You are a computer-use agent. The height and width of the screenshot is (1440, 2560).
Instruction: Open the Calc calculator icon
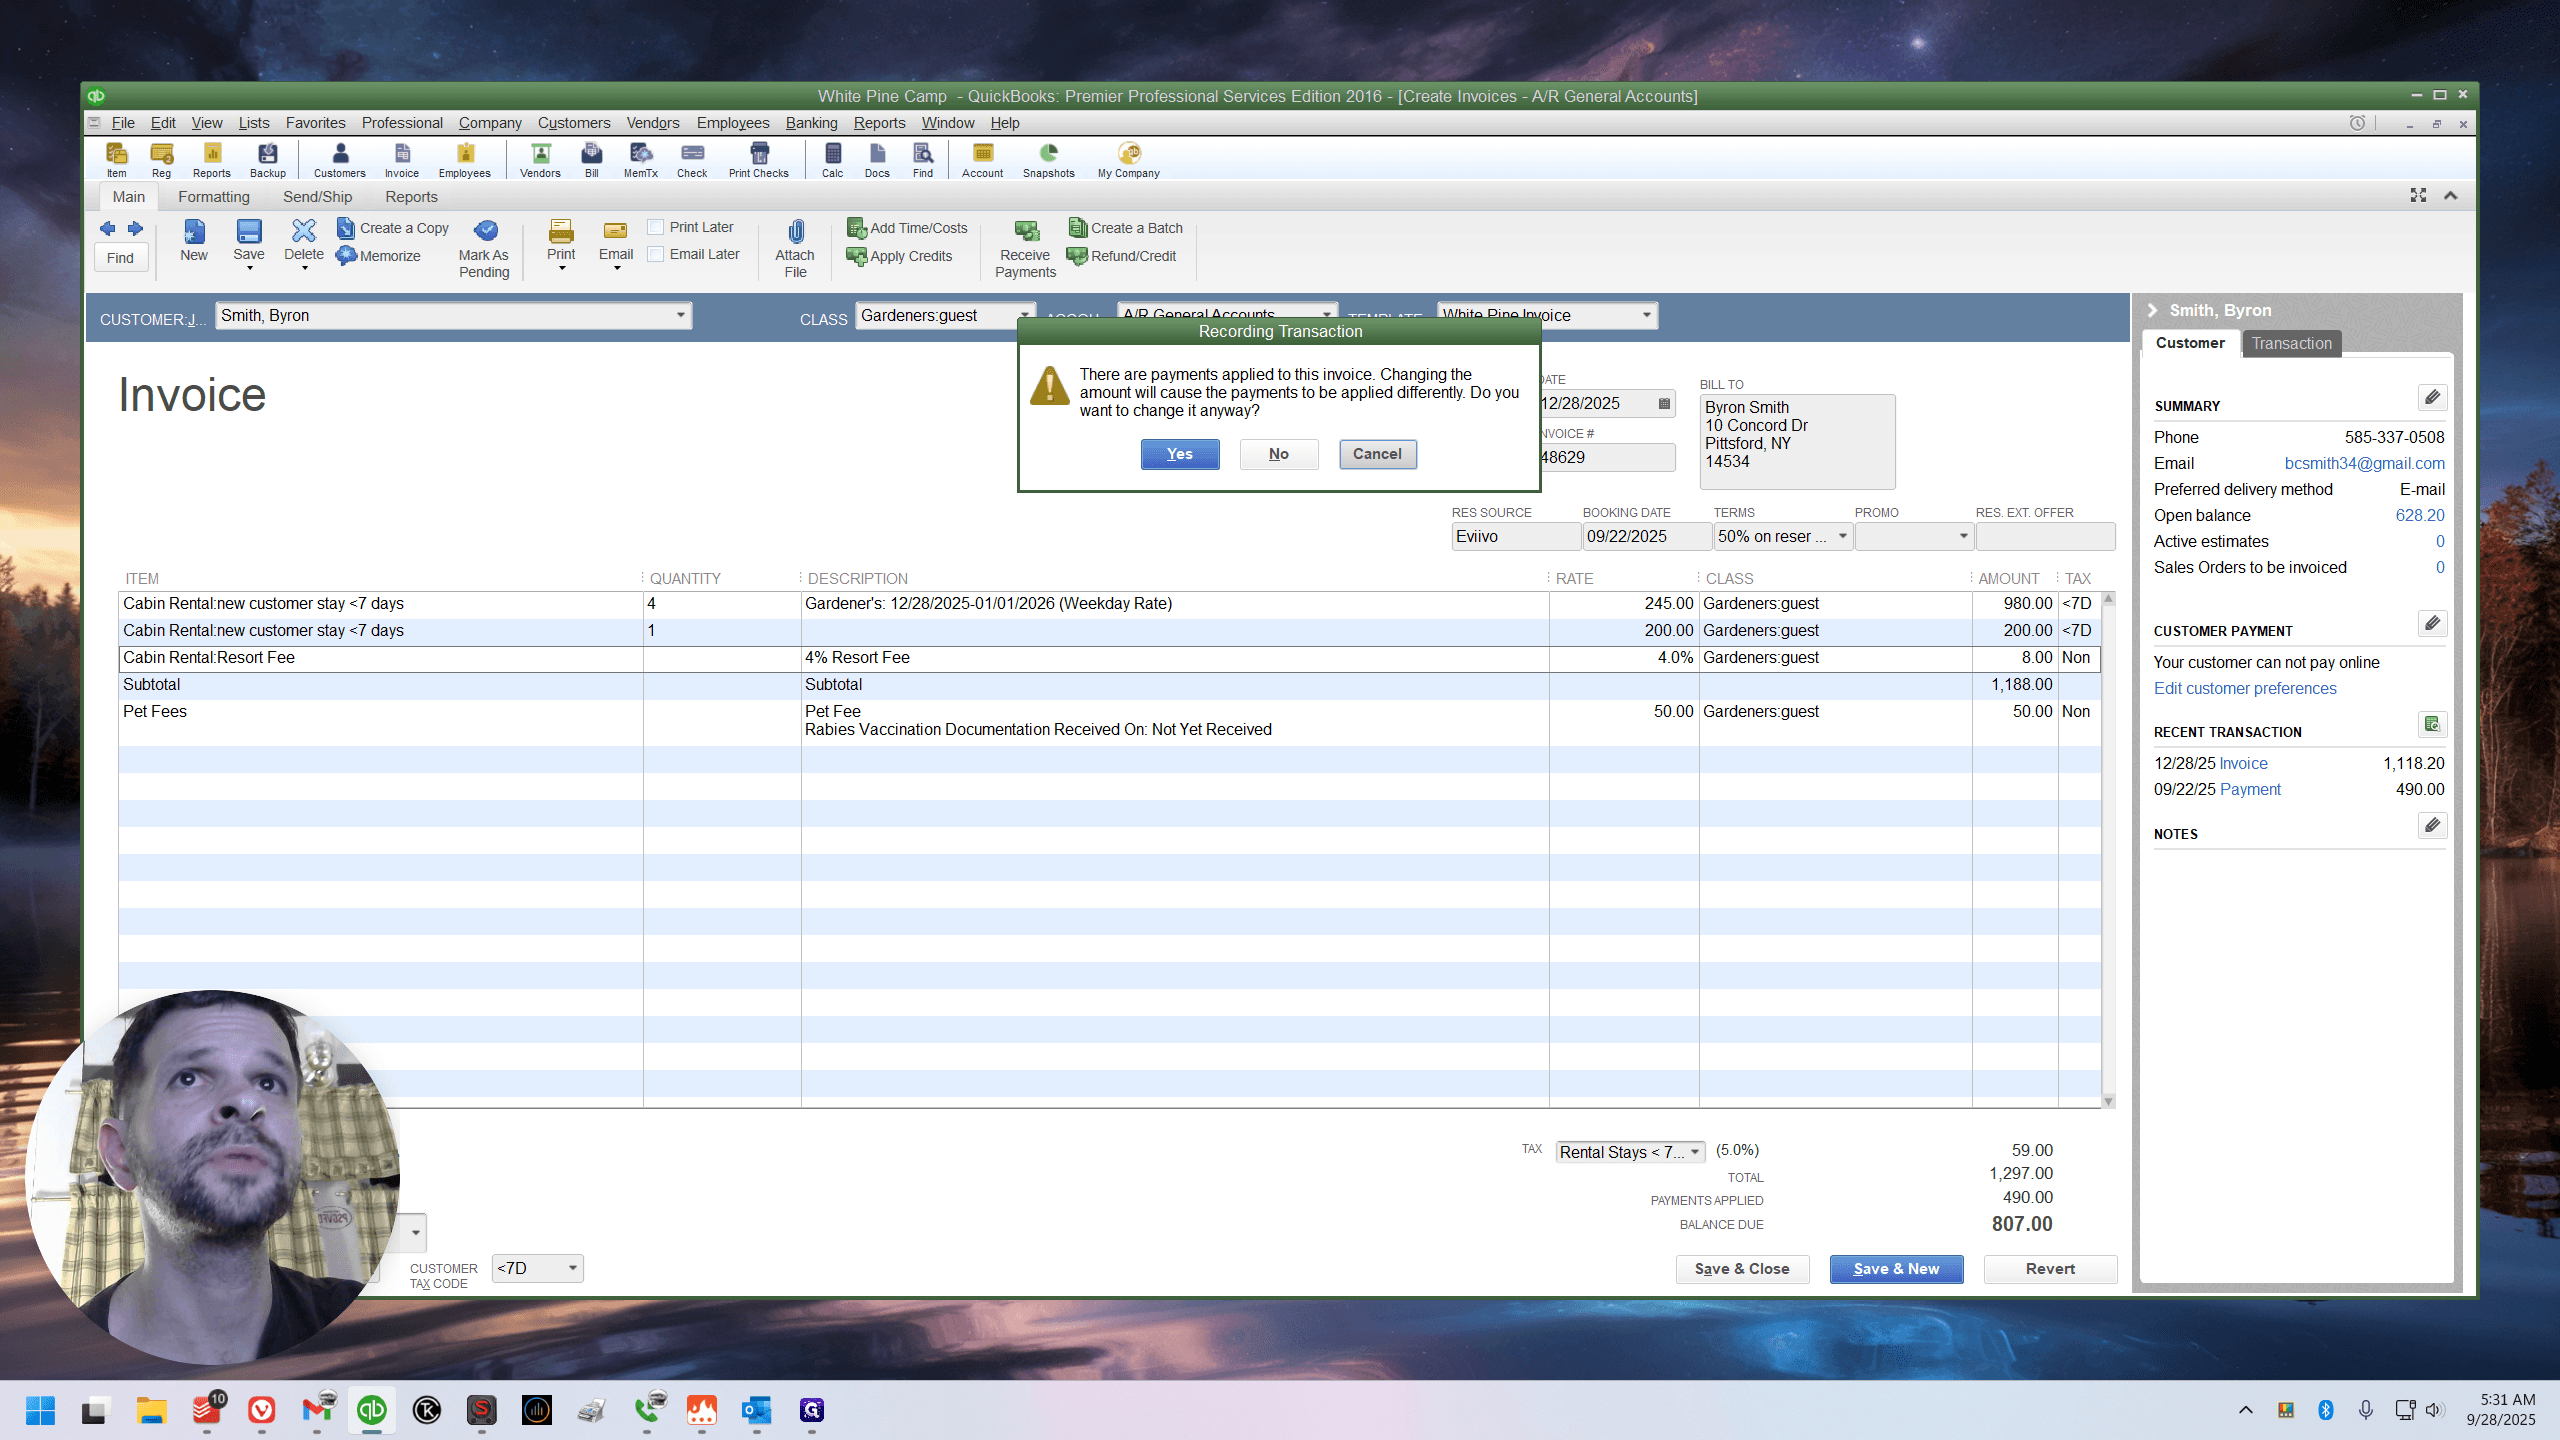(833, 160)
